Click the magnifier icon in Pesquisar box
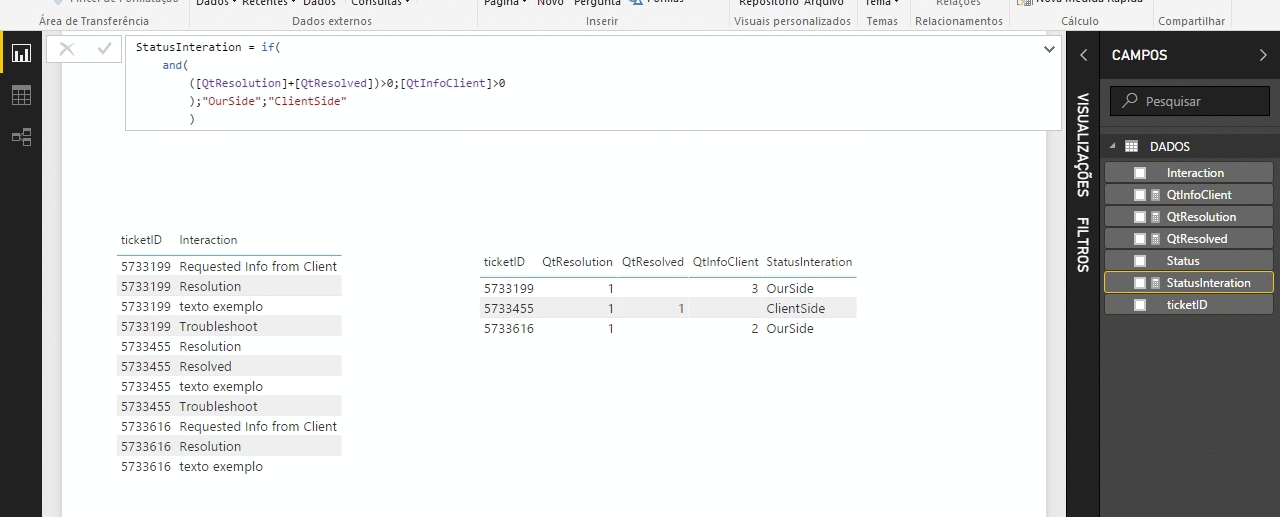The width and height of the screenshot is (1280, 517). pyautogui.click(x=1130, y=101)
